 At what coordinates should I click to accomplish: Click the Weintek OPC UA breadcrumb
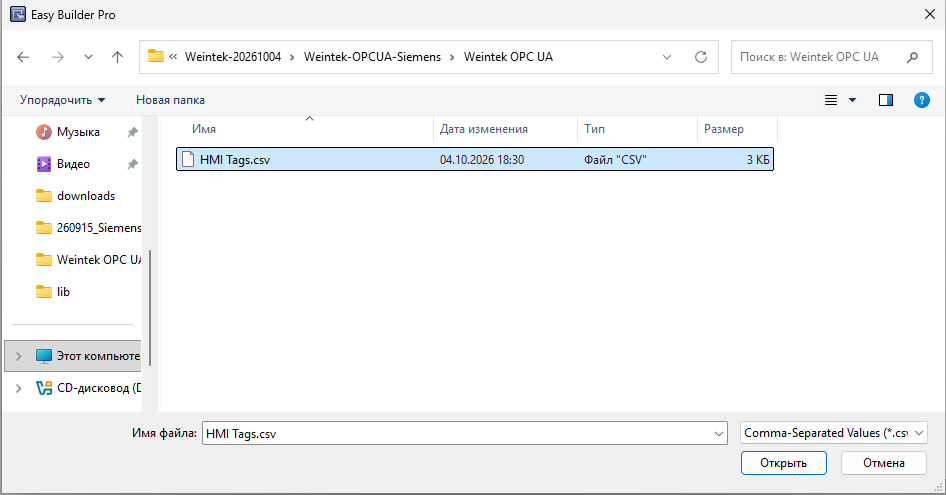click(x=508, y=57)
